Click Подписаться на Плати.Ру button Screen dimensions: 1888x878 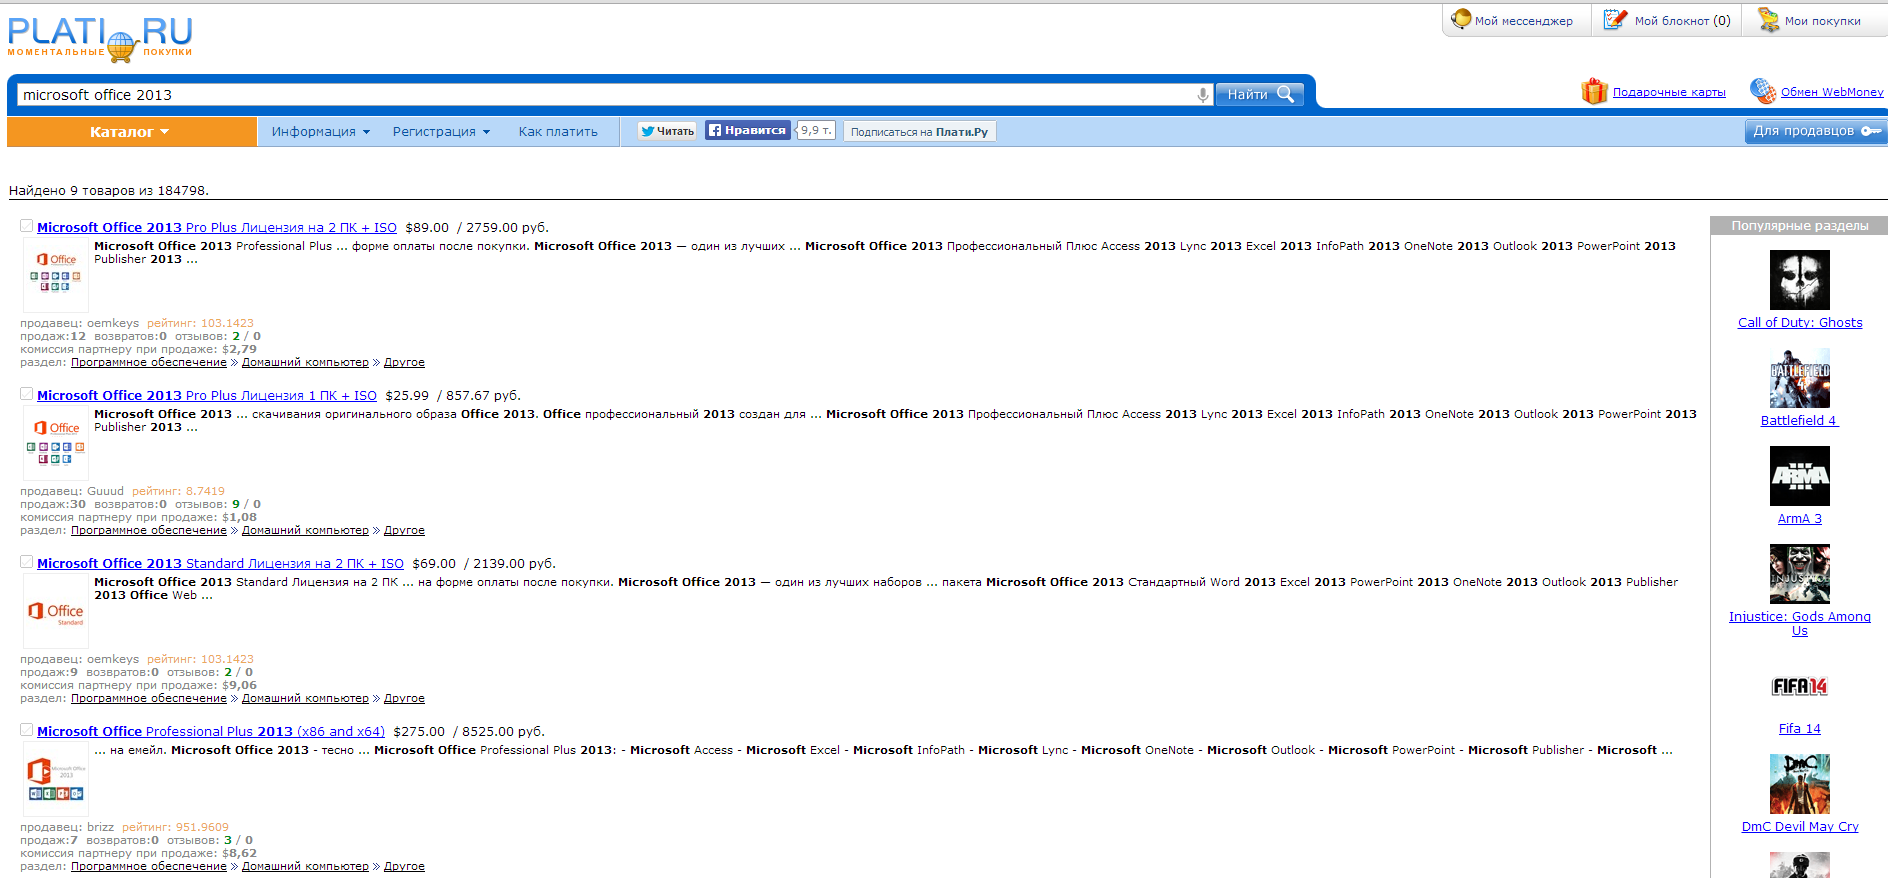pos(920,132)
